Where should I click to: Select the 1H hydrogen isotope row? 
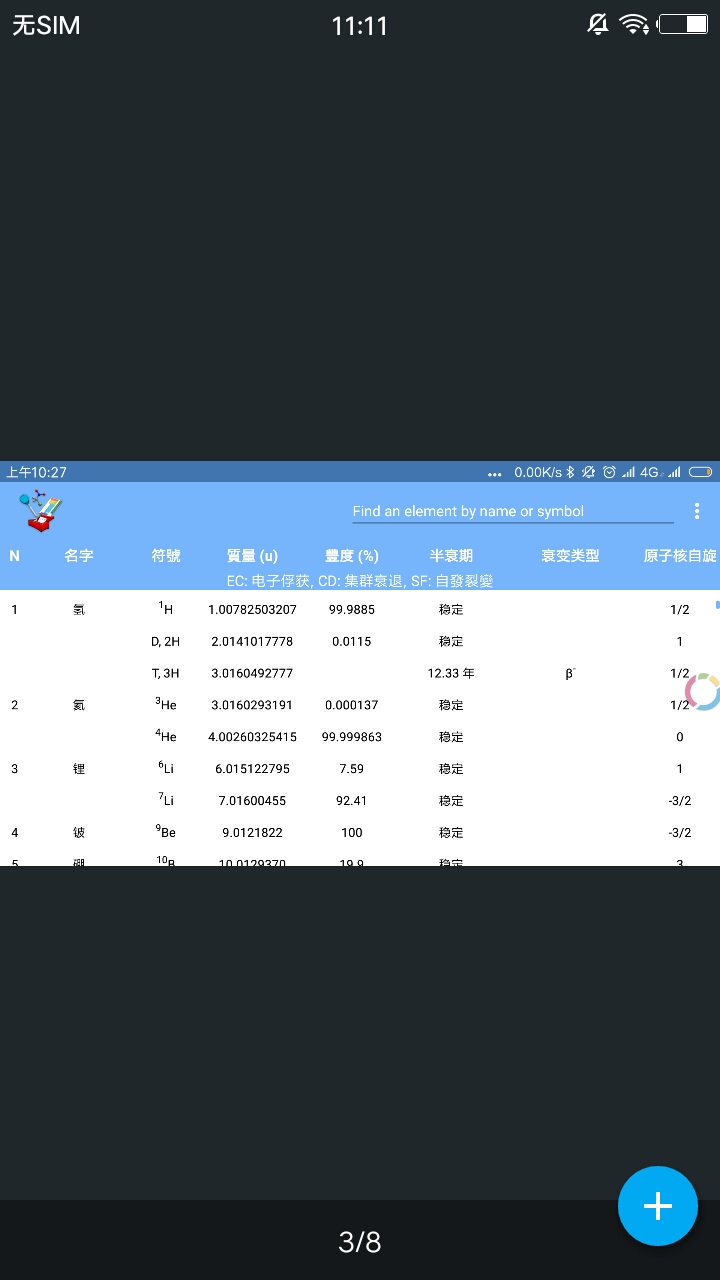click(x=166, y=609)
